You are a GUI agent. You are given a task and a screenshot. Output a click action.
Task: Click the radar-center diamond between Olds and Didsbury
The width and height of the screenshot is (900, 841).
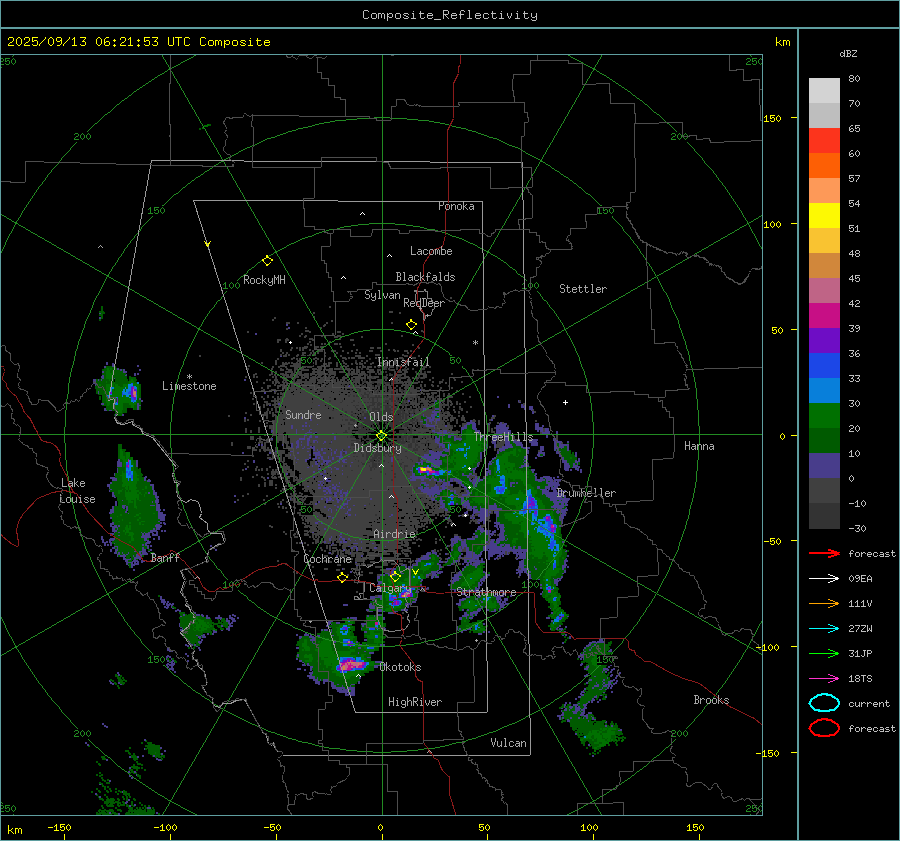381,436
